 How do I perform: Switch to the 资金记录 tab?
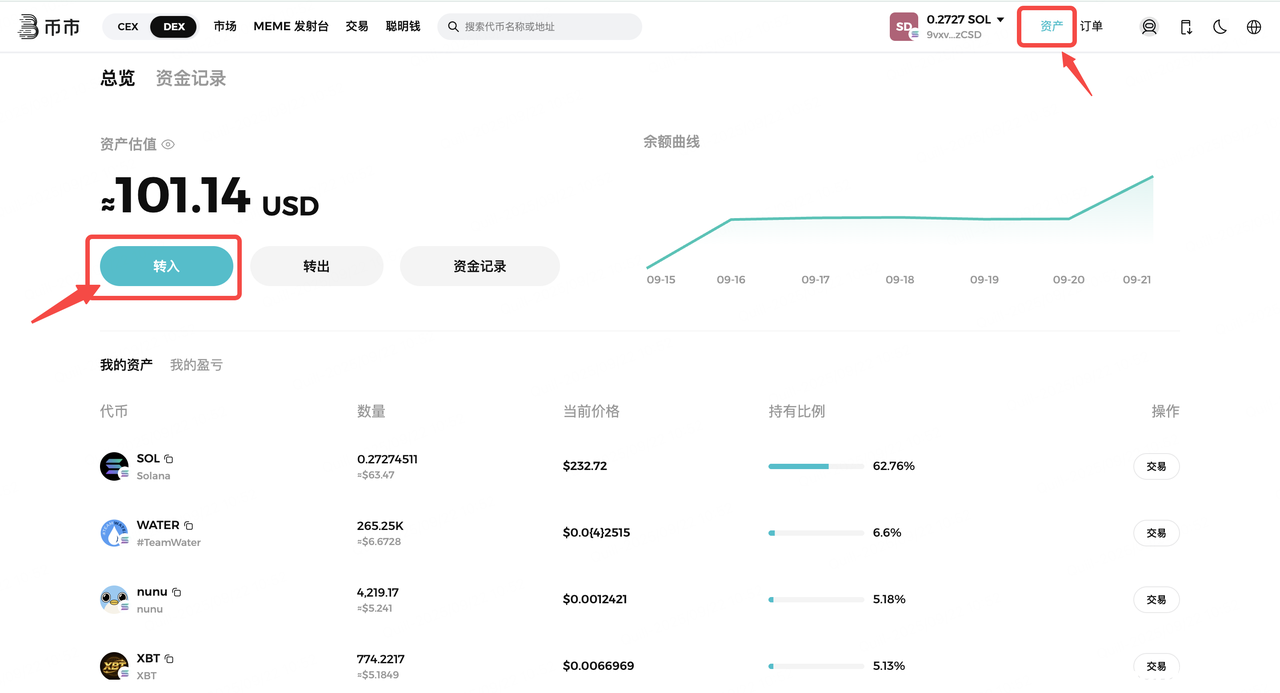[x=191, y=78]
